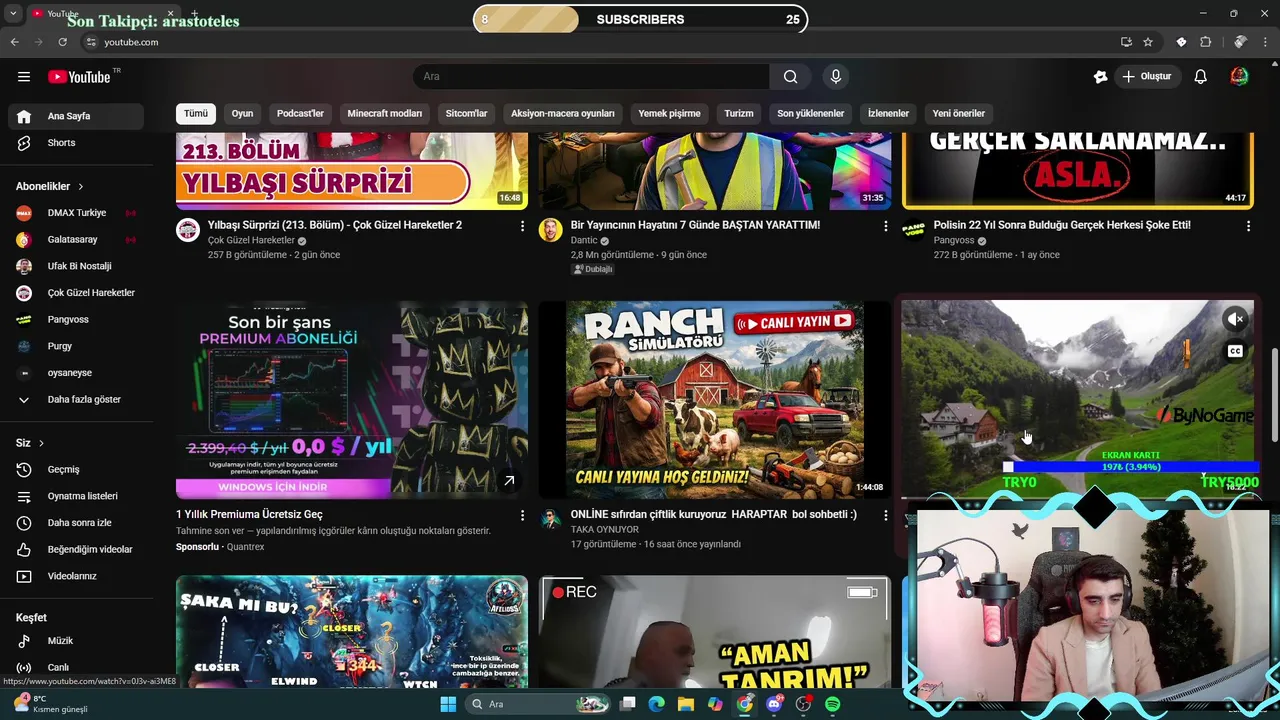Screen dimensions: 1280x720
Task: Expand the Abonelikler section
Action: (x=50, y=186)
